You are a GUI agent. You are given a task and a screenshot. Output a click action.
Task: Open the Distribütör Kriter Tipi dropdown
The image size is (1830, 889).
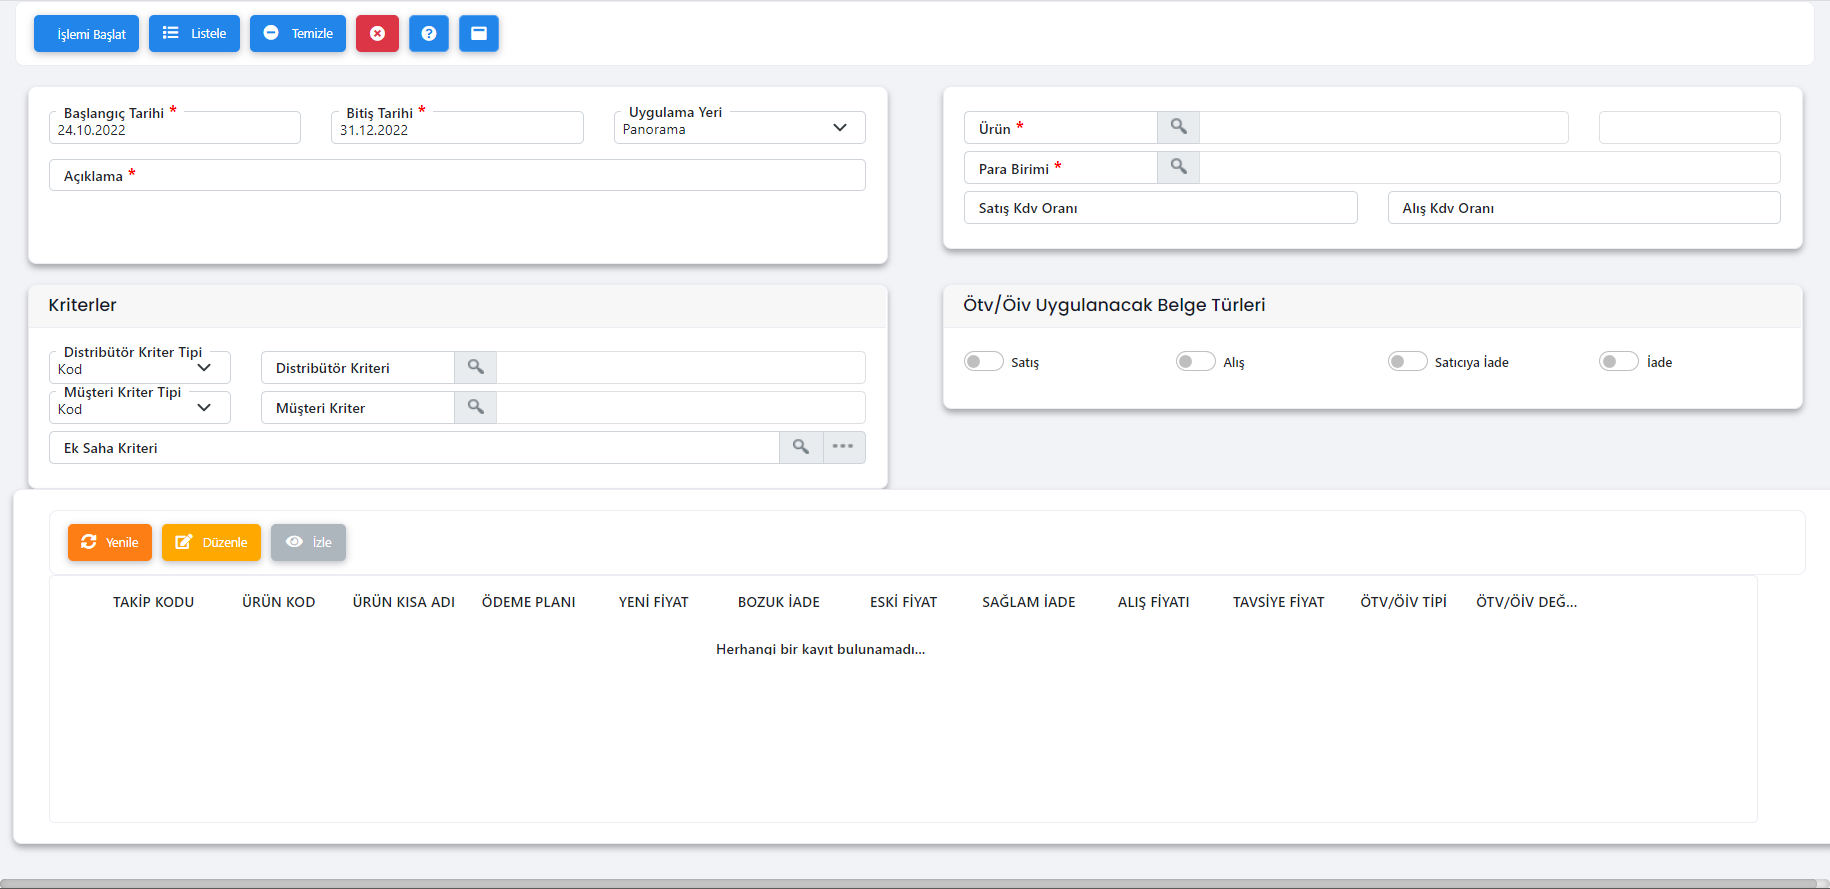pos(204,368)
